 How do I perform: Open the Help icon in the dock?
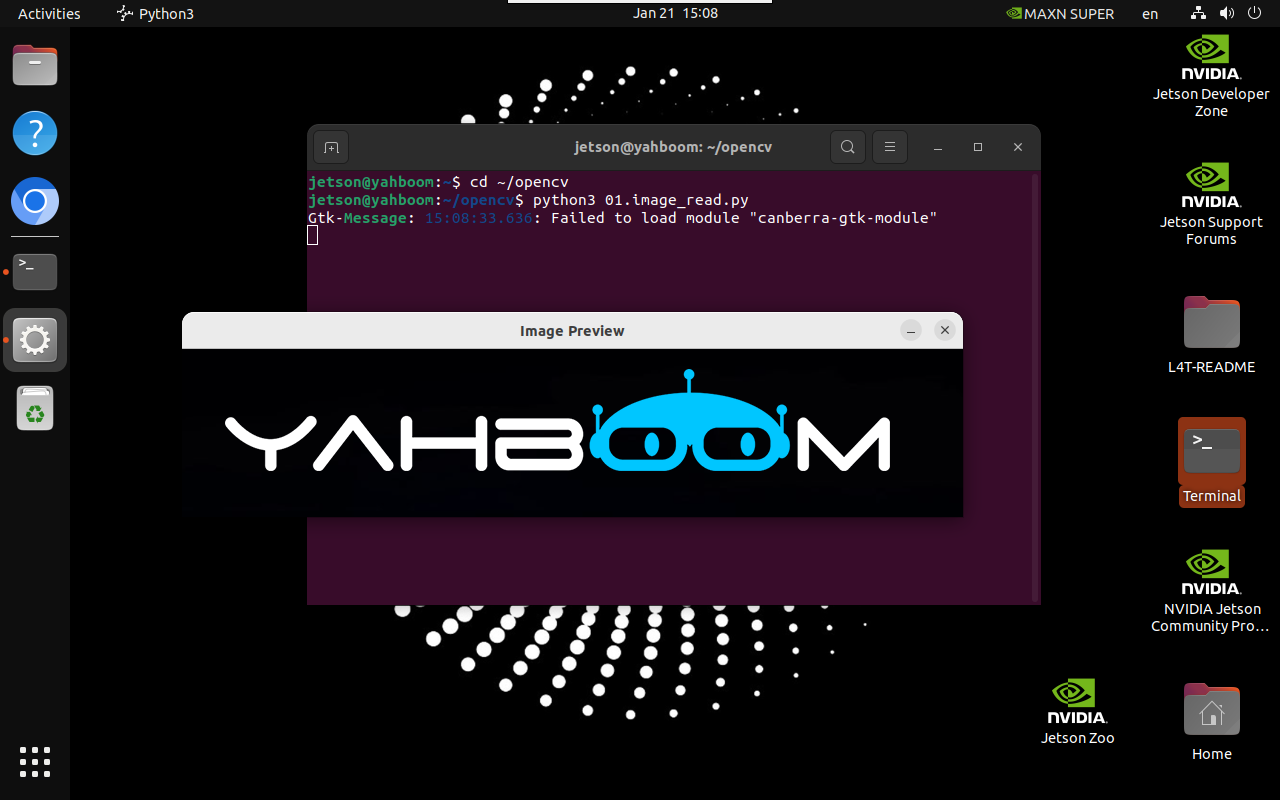pyautogui.click(x=35, y=133)
